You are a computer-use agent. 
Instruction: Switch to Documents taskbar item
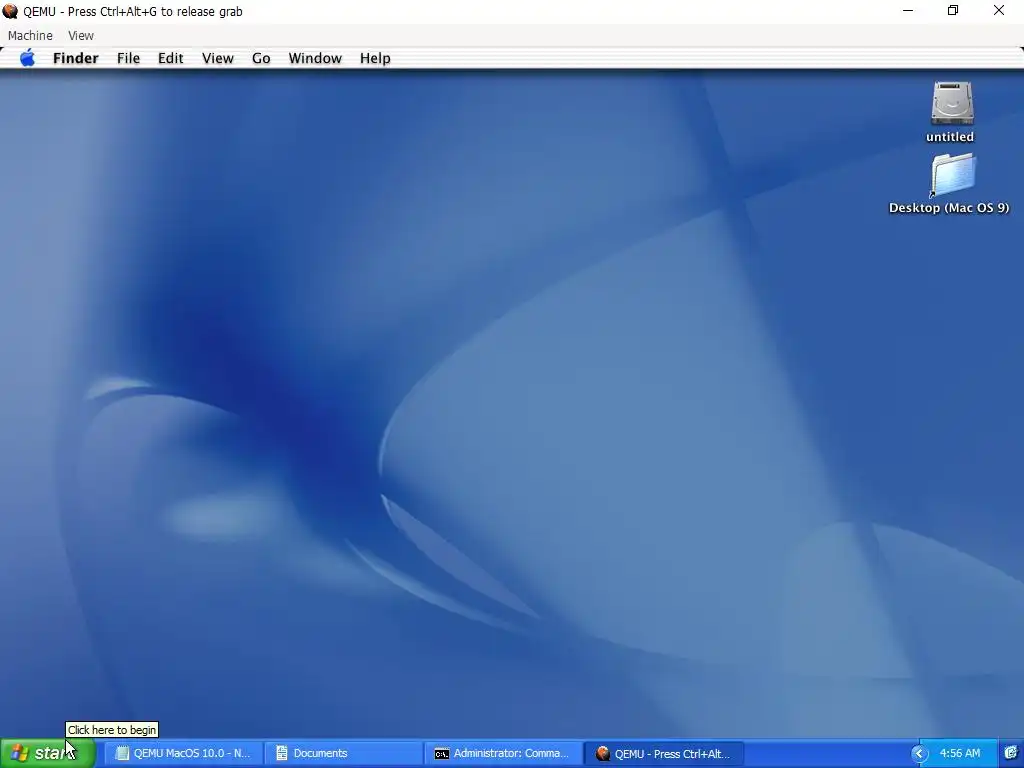pyautogui.click(x=344, y=753)
